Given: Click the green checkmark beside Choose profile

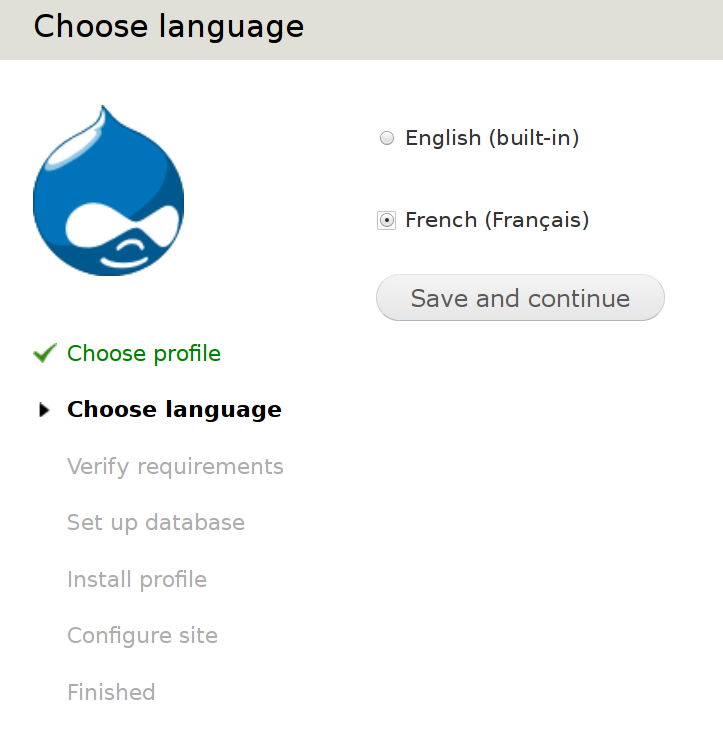Looking at the screenshot, I should point(44,353).
